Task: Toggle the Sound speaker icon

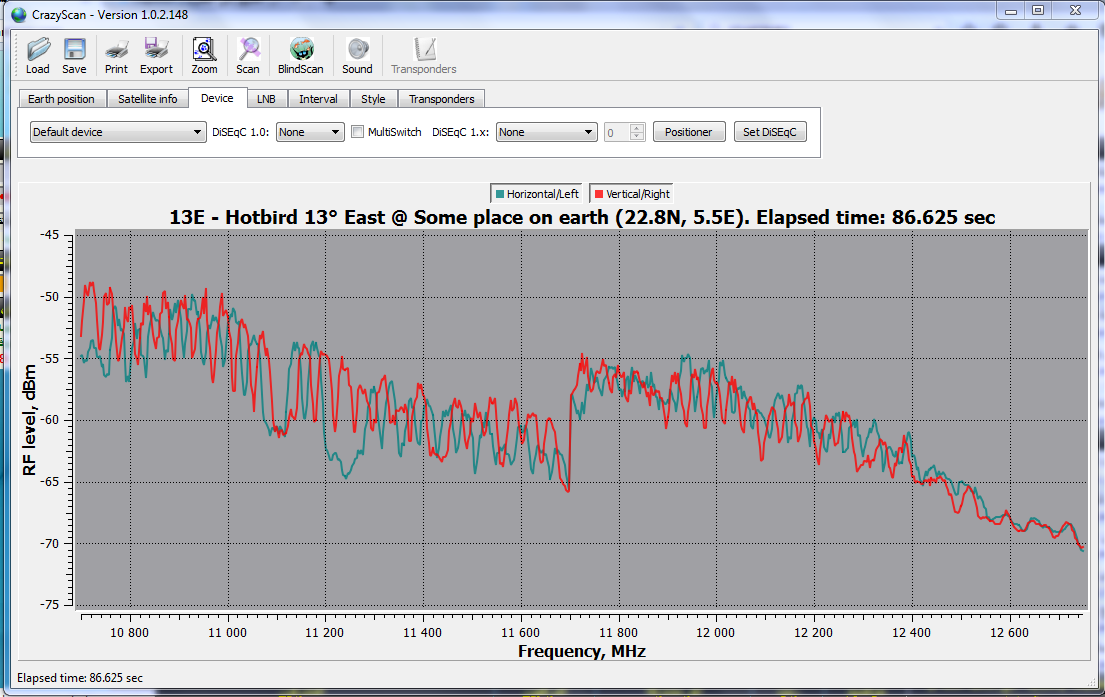Action: pos(357,55)
